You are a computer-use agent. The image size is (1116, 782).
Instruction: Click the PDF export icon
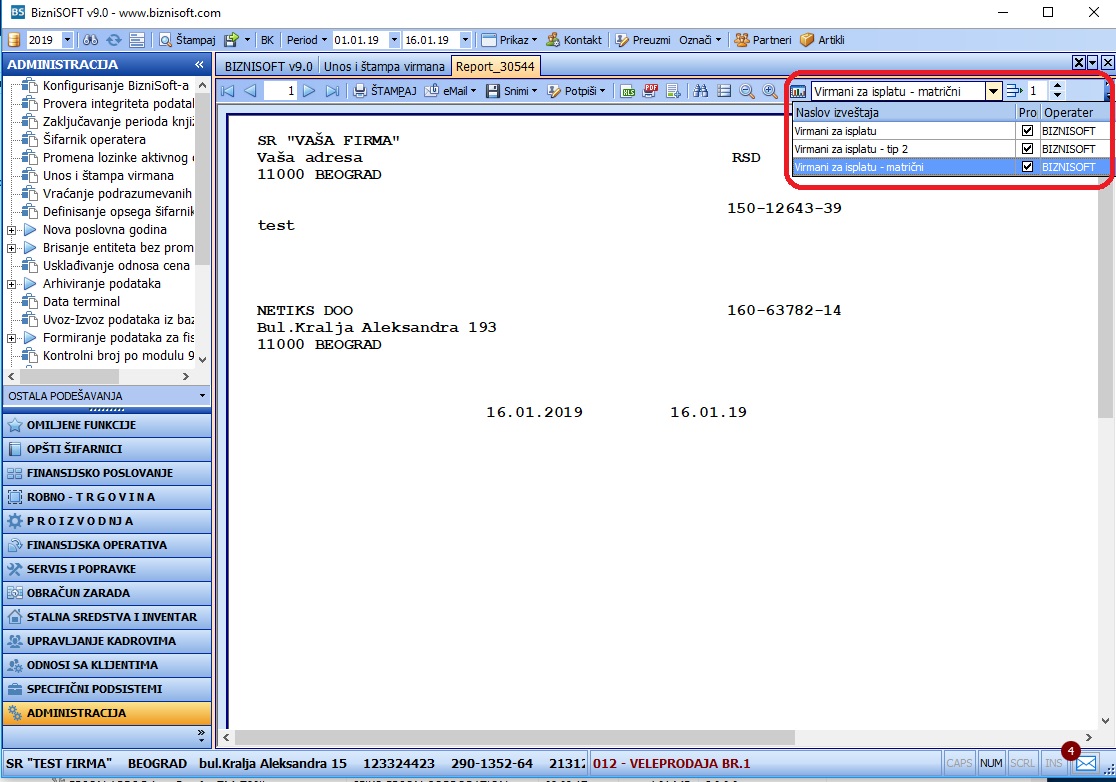pos(650,91)
